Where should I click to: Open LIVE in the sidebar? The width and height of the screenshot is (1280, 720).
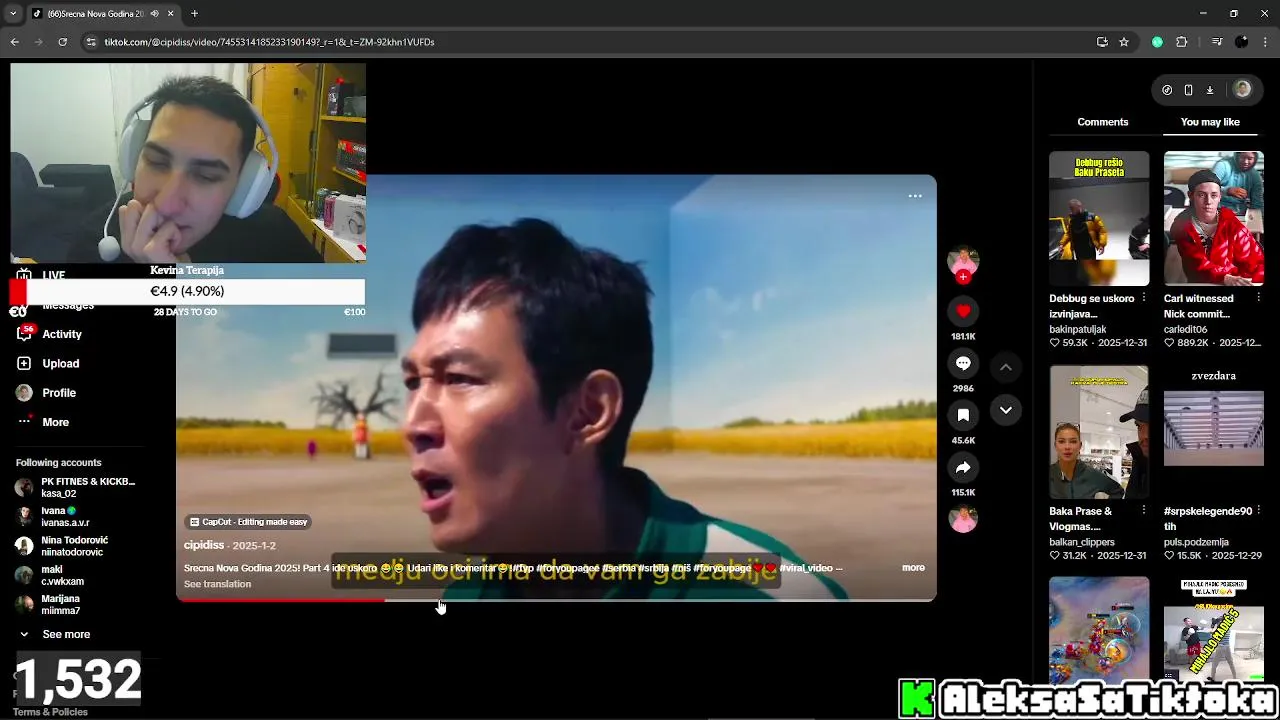click(41, 275)
